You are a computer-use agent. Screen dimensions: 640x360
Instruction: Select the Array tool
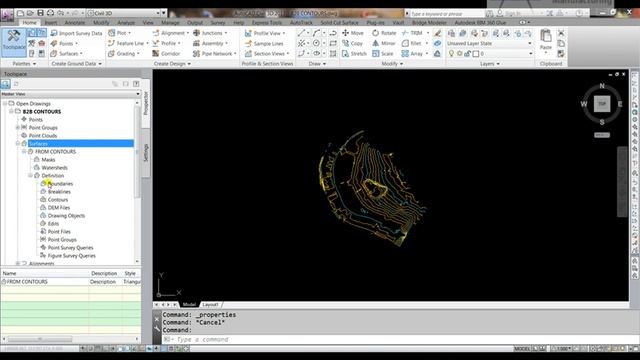point(412,53)
